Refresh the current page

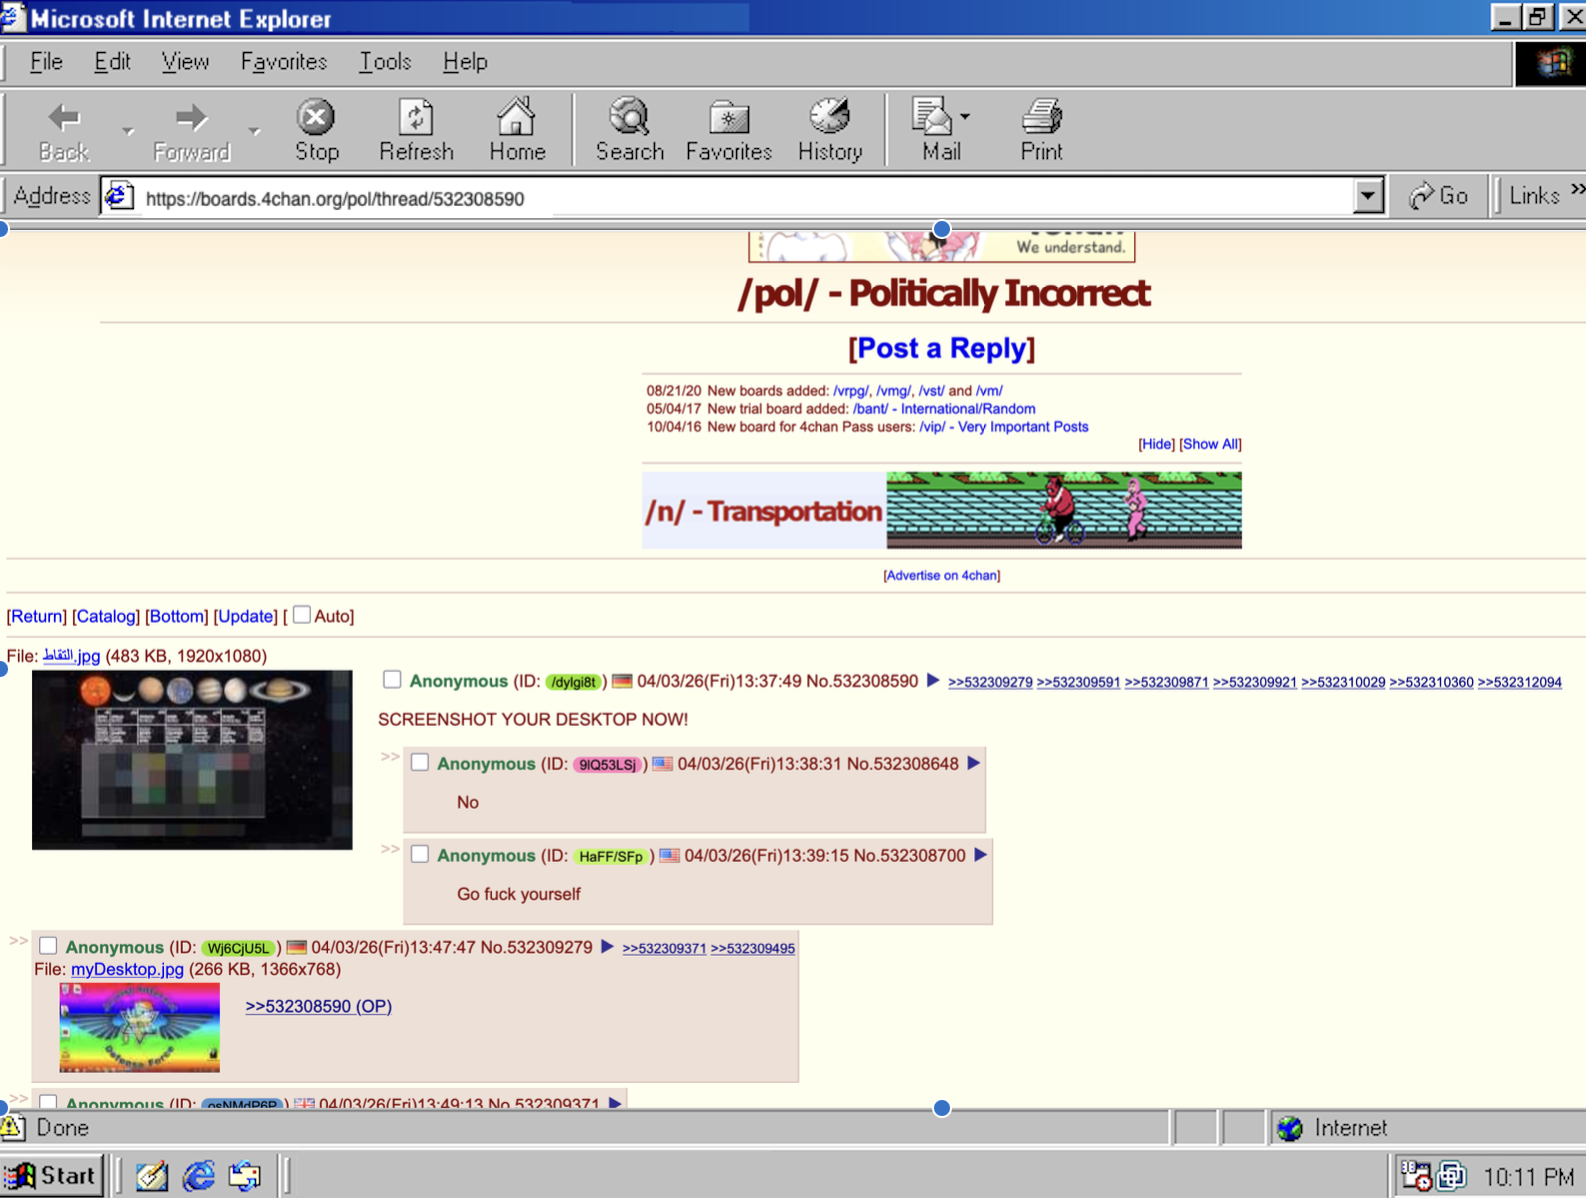coord(416,130)
